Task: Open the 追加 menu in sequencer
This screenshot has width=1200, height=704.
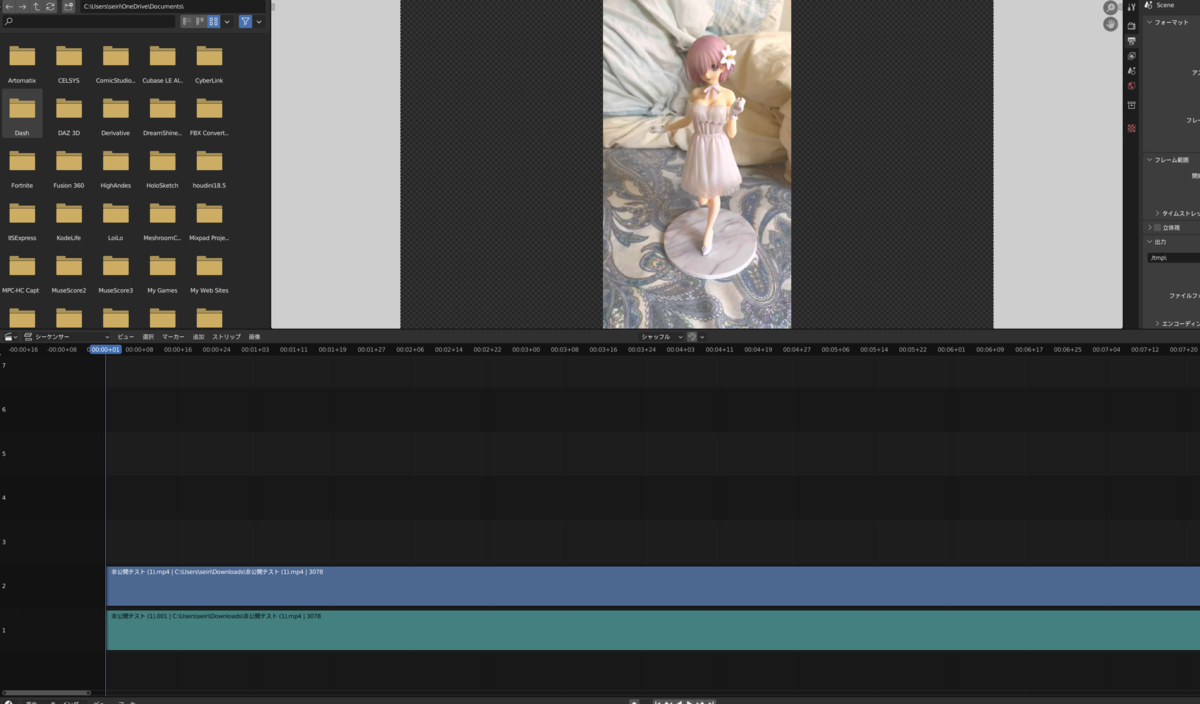Action: [x=198, y=337]
